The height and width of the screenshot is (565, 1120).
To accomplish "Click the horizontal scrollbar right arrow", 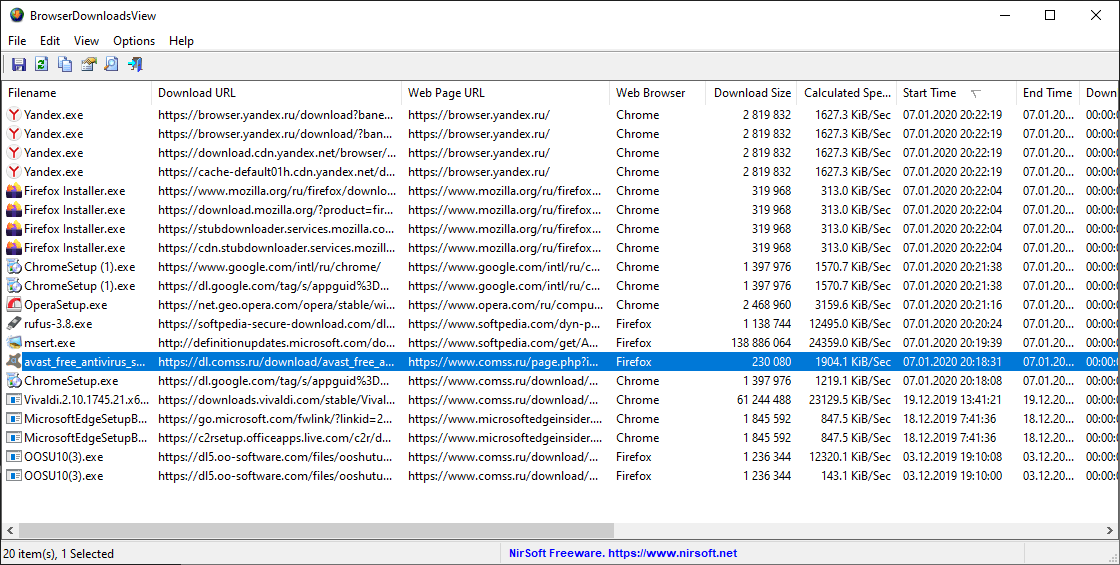I will click(1110, 531).
